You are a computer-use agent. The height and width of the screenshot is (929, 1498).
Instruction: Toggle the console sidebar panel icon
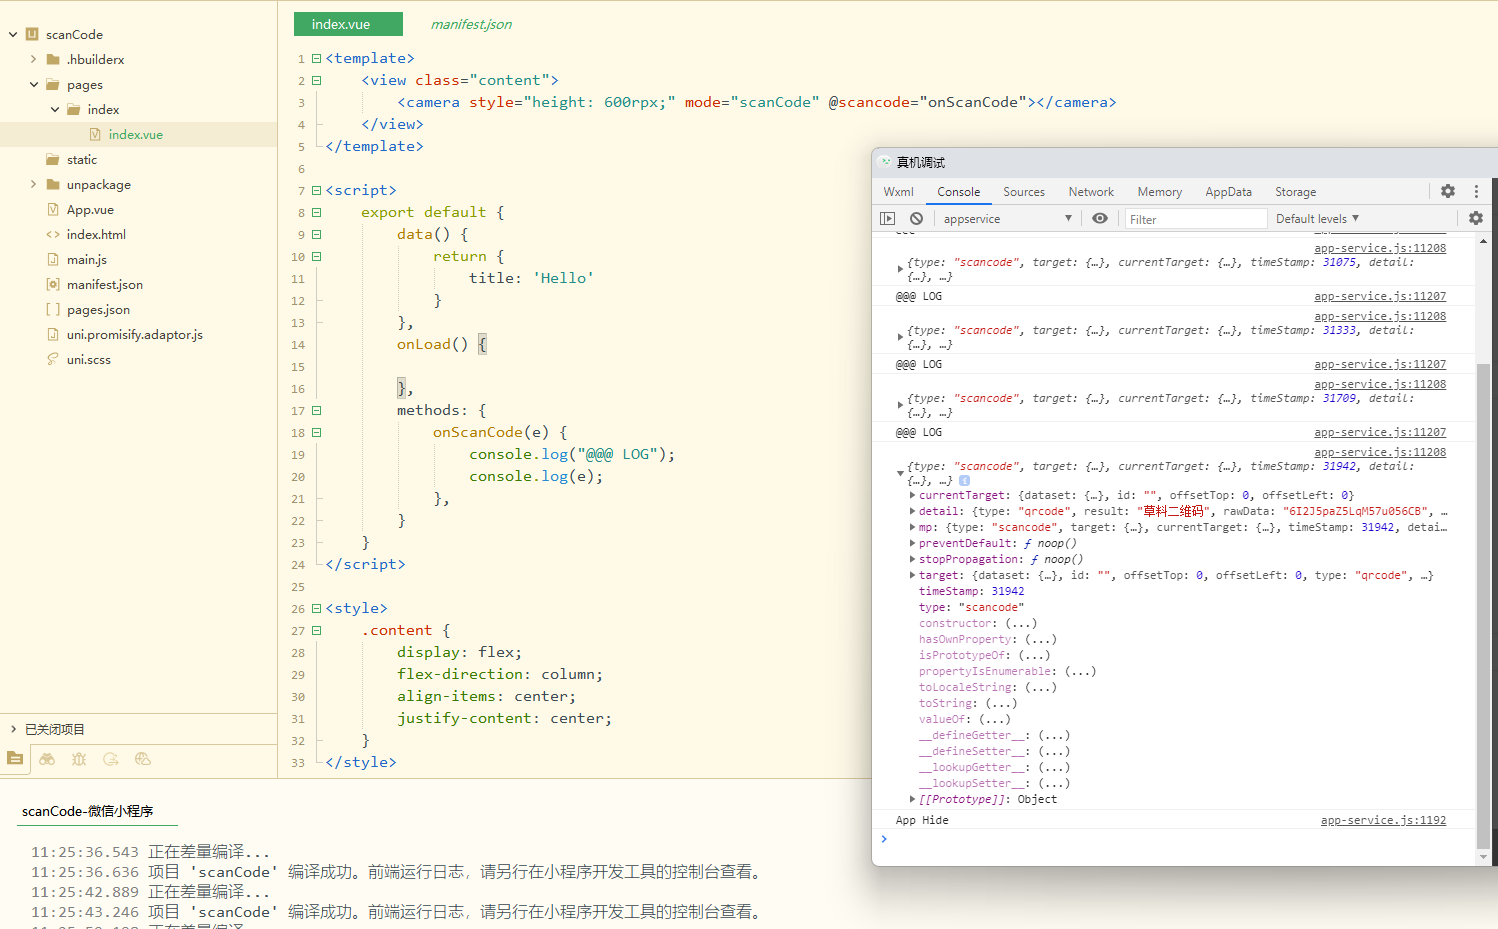[888, 218]
